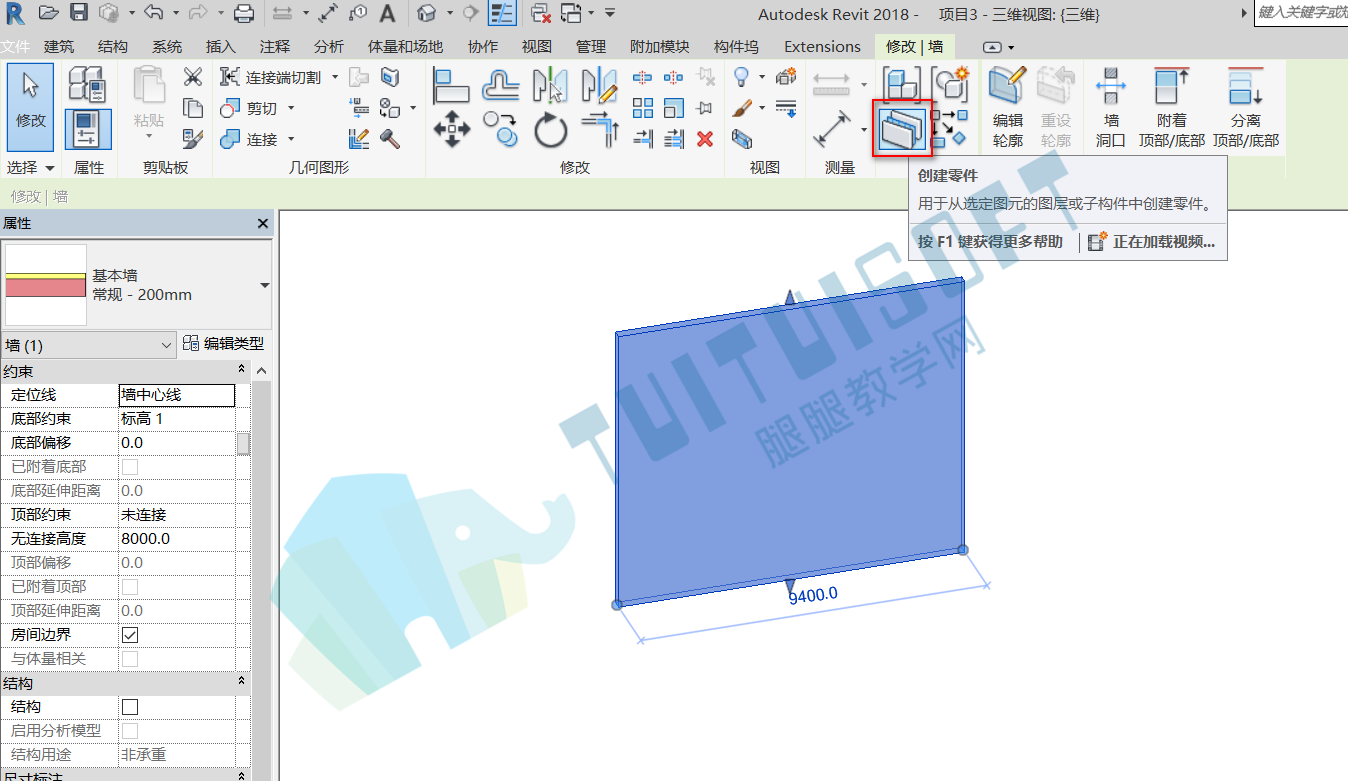This screenshot has width=1348, height=781.
Task: Click the 无连接高度 value field 8000.0
Action: 177,539
